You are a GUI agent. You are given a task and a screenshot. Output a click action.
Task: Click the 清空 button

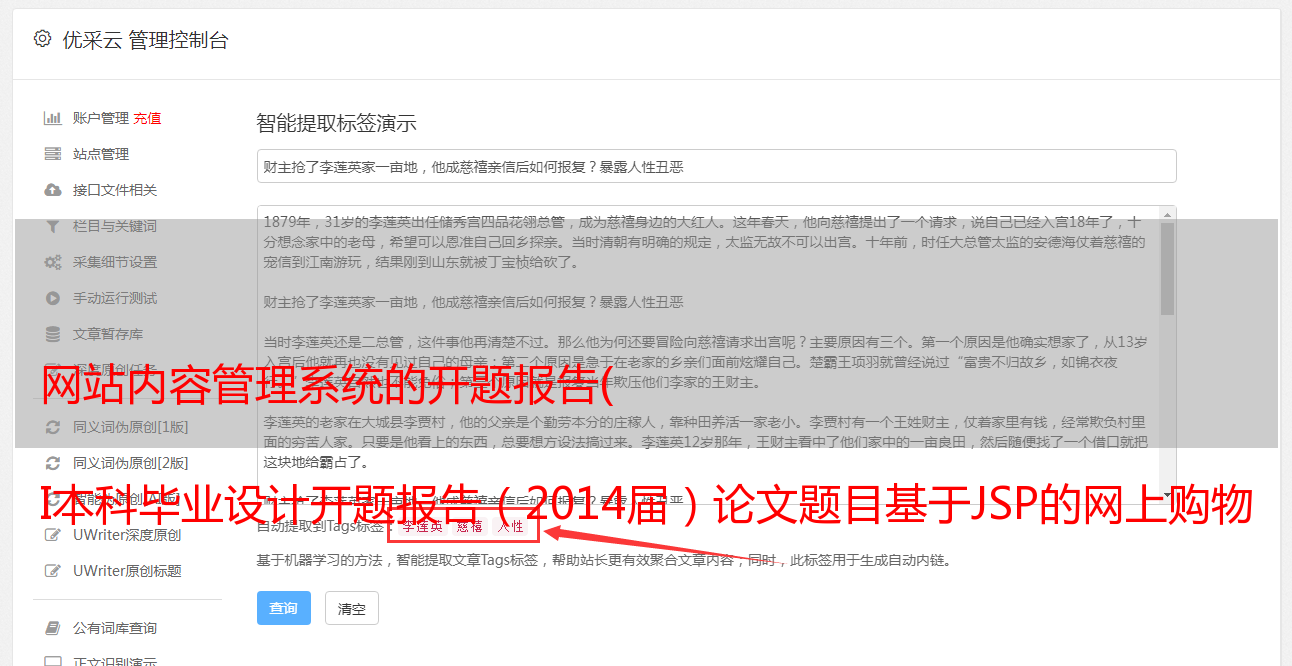[352, 608]
